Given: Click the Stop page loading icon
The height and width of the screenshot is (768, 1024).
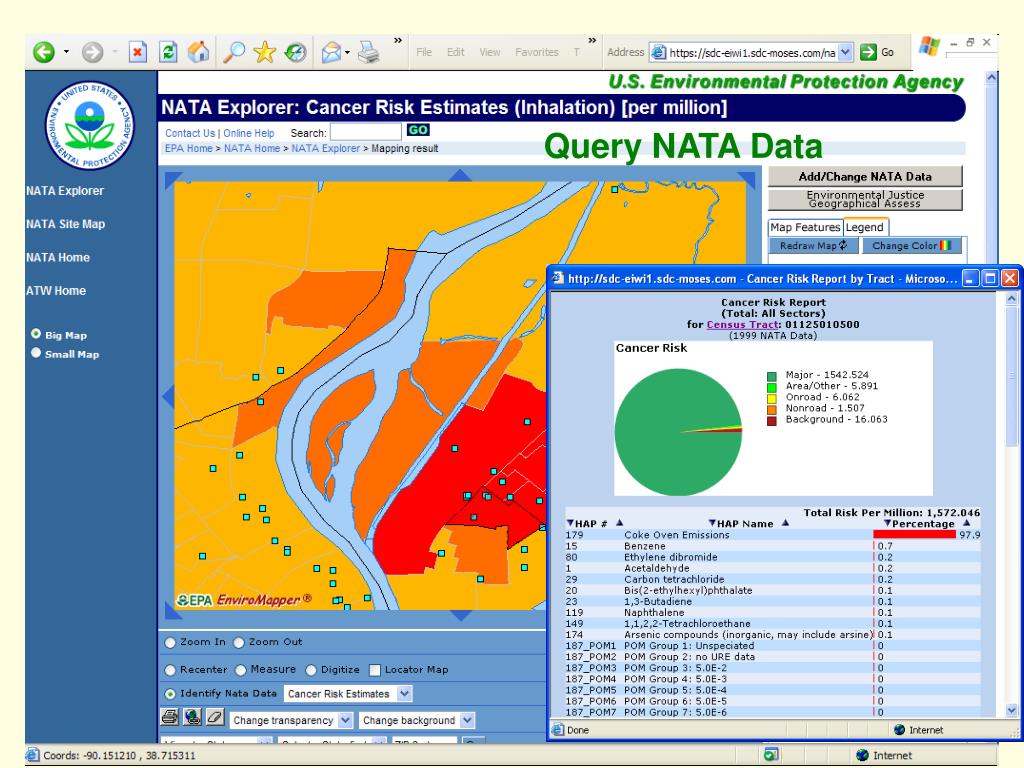Looking at the screenshot, I should pyautogui.click(x=137, y=52).
